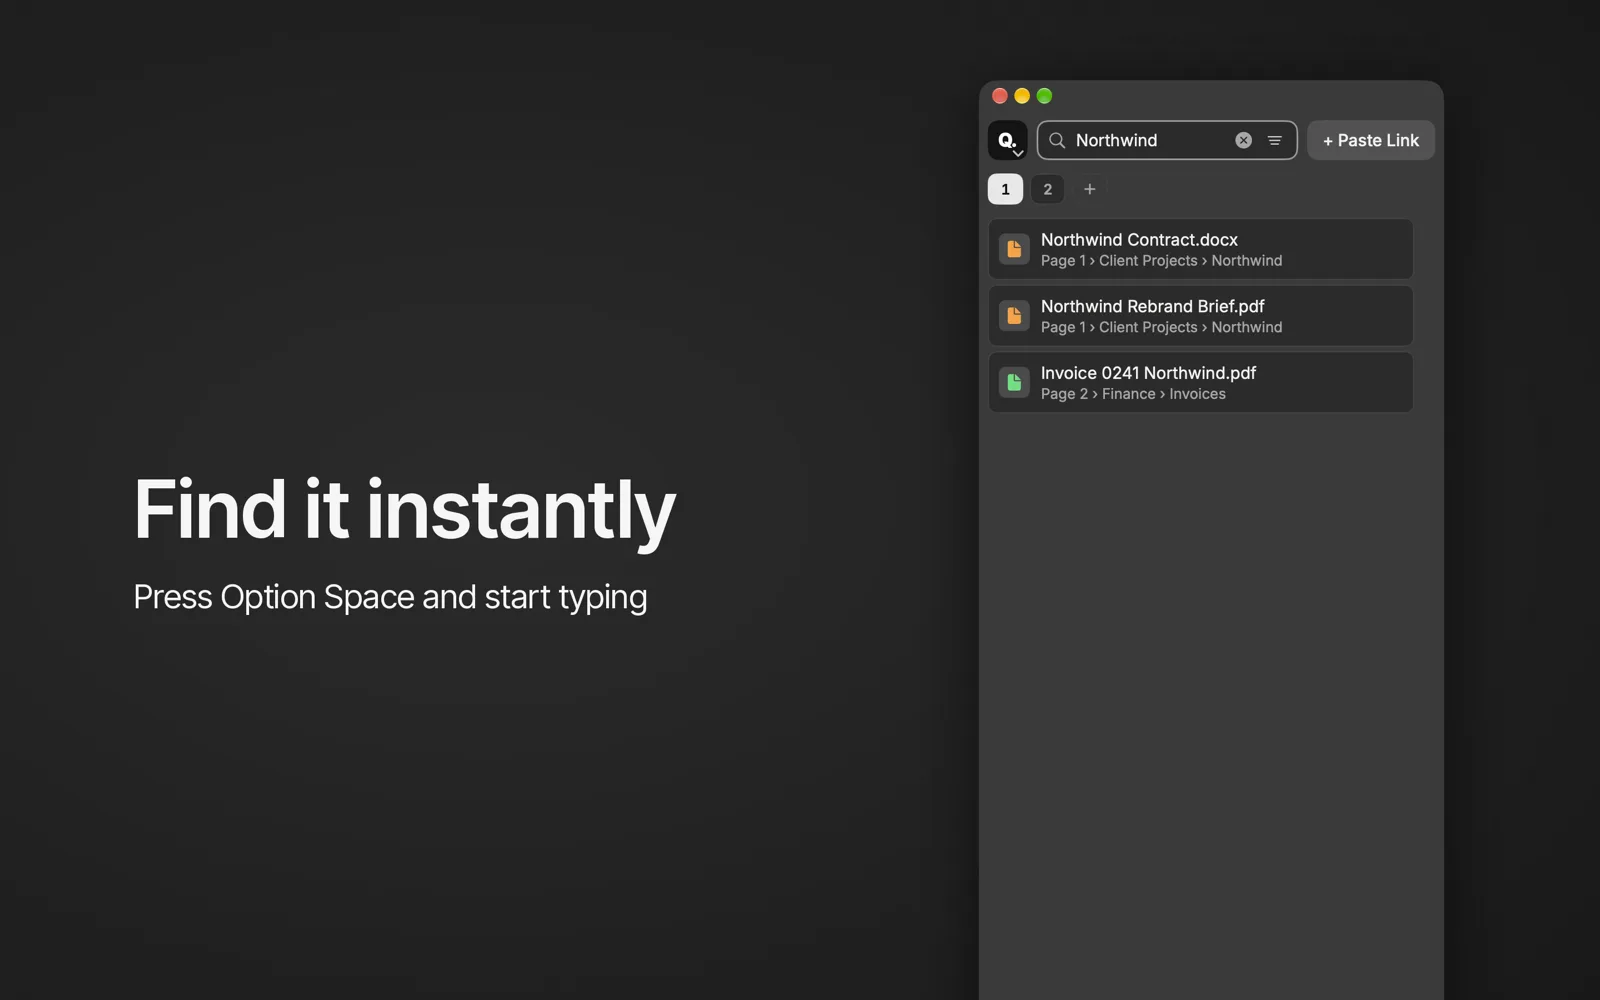Open the Northwind Rebrand Brief.pdf result

pyautogui.click(x=1200, y=316)
